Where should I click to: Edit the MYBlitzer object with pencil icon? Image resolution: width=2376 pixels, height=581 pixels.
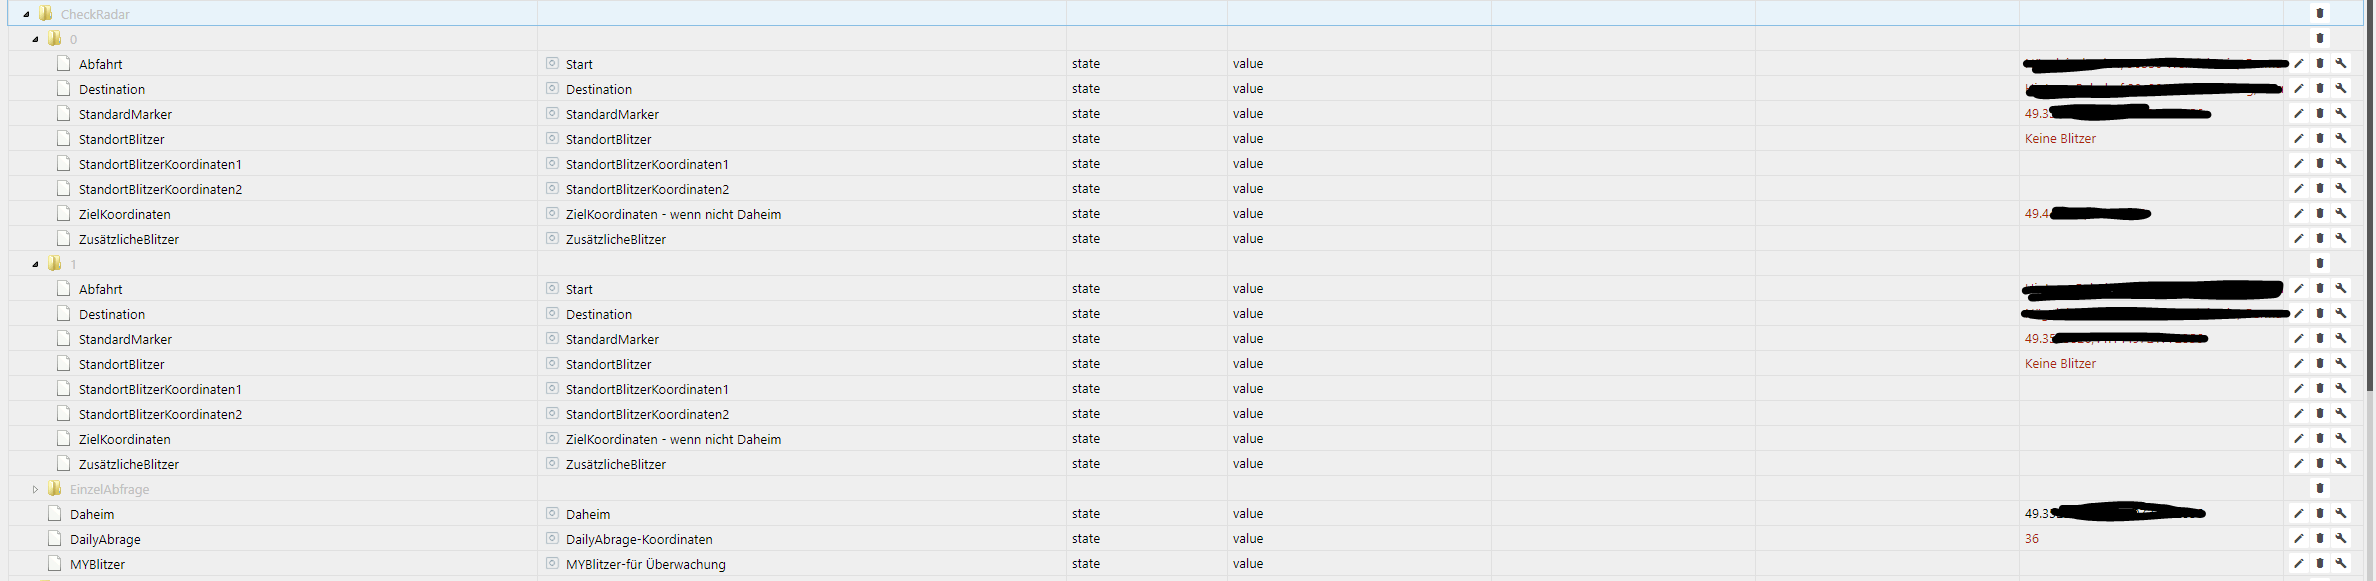[x=2299, y=563]
